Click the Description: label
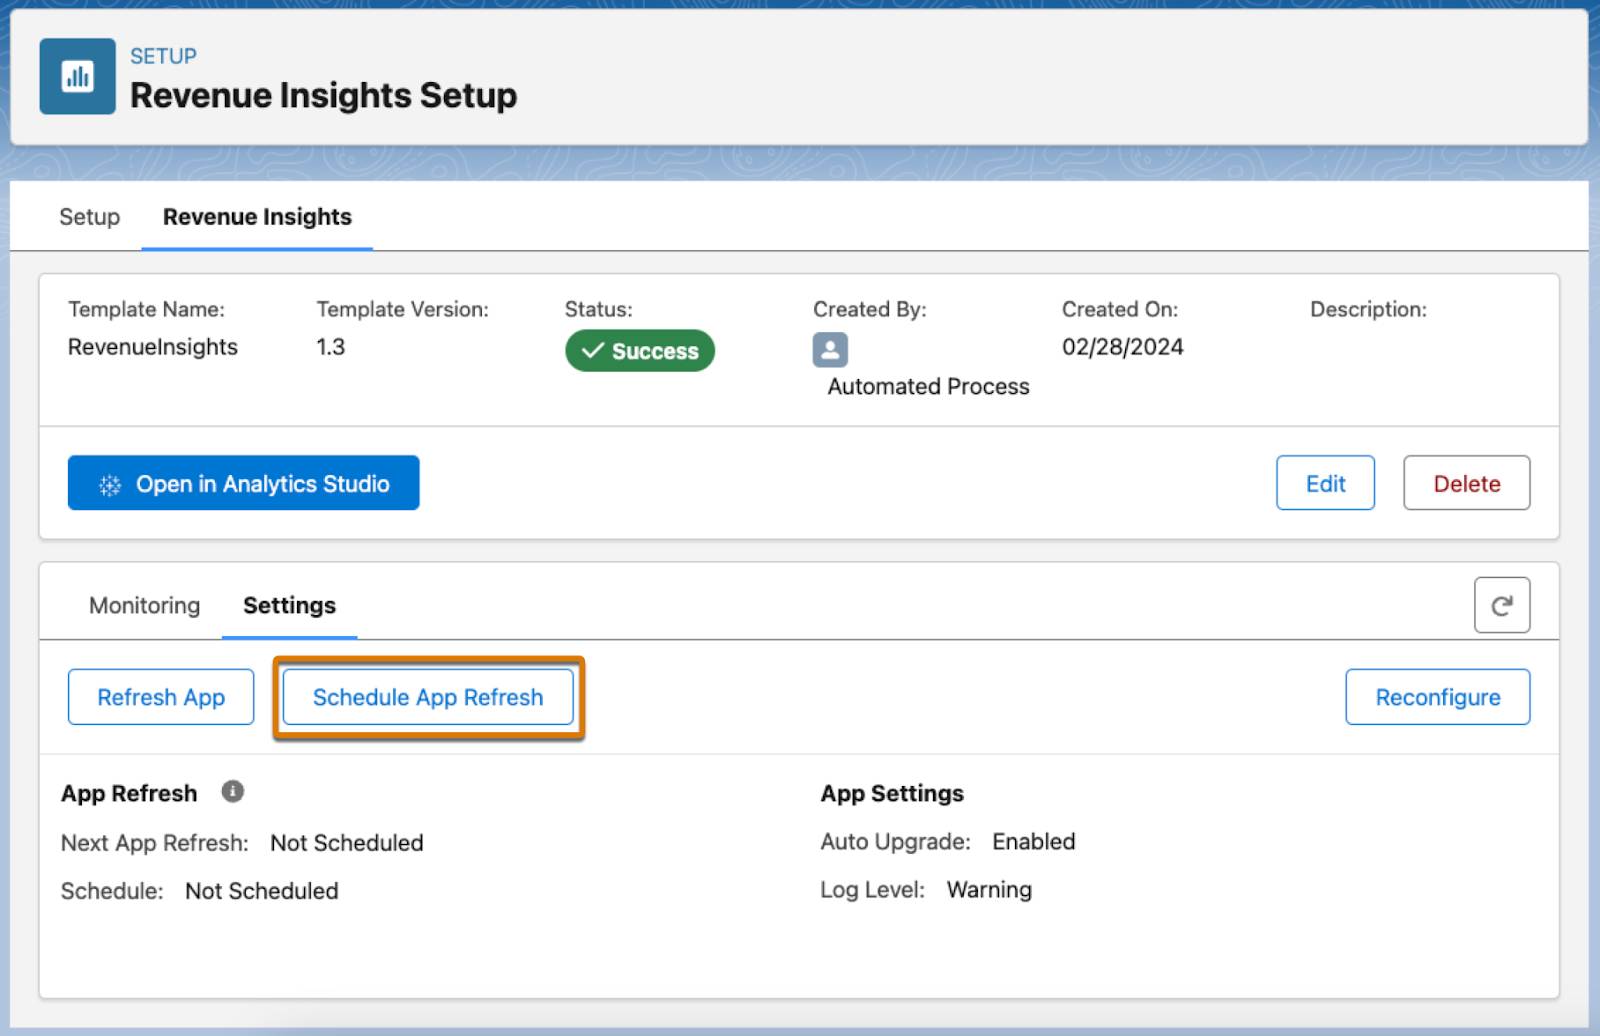Screen dimensions: 1600x1036 (x=1368, y=309)
